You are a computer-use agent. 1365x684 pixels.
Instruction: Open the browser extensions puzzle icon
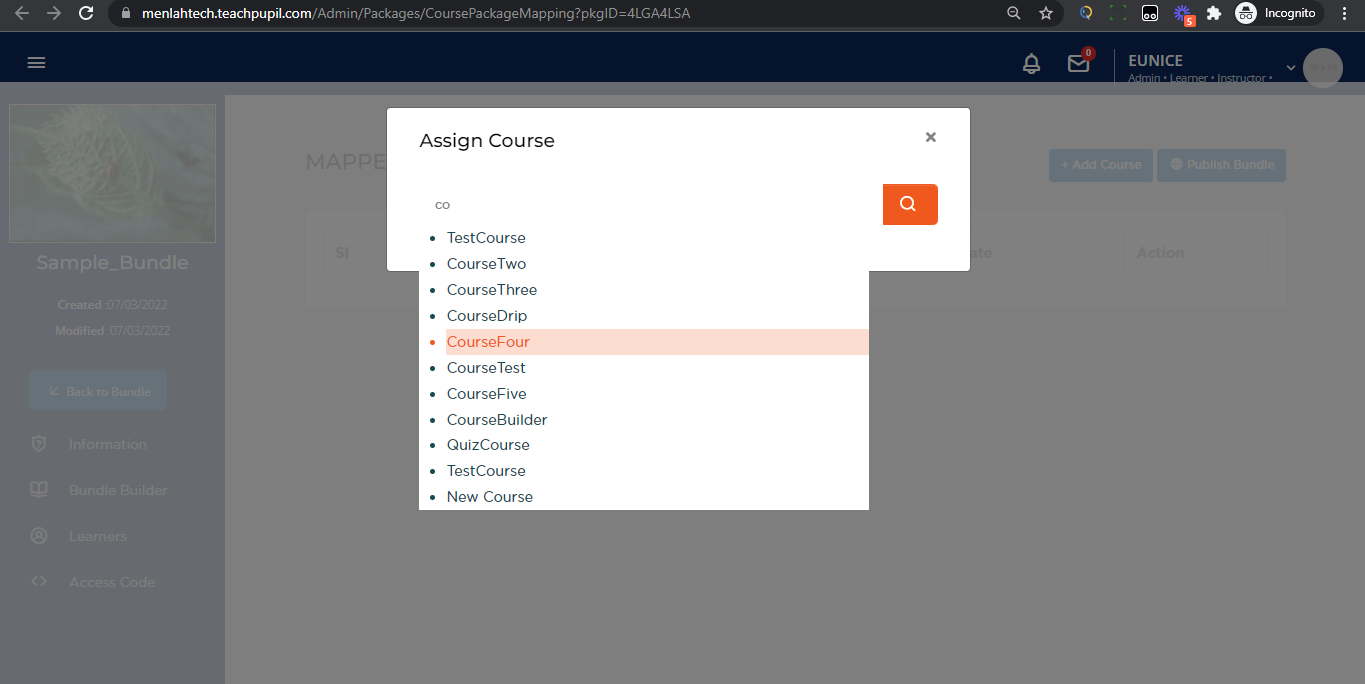click(1214, 13)
